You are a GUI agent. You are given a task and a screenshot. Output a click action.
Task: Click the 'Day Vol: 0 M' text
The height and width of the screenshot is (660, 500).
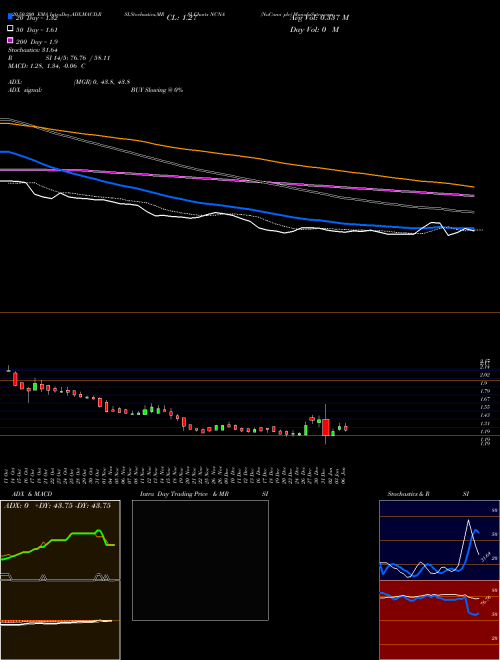[x=314, y=30]
